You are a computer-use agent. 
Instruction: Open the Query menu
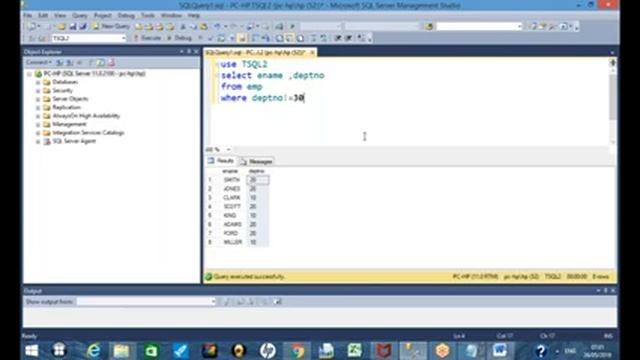click(x=80, y=16)
